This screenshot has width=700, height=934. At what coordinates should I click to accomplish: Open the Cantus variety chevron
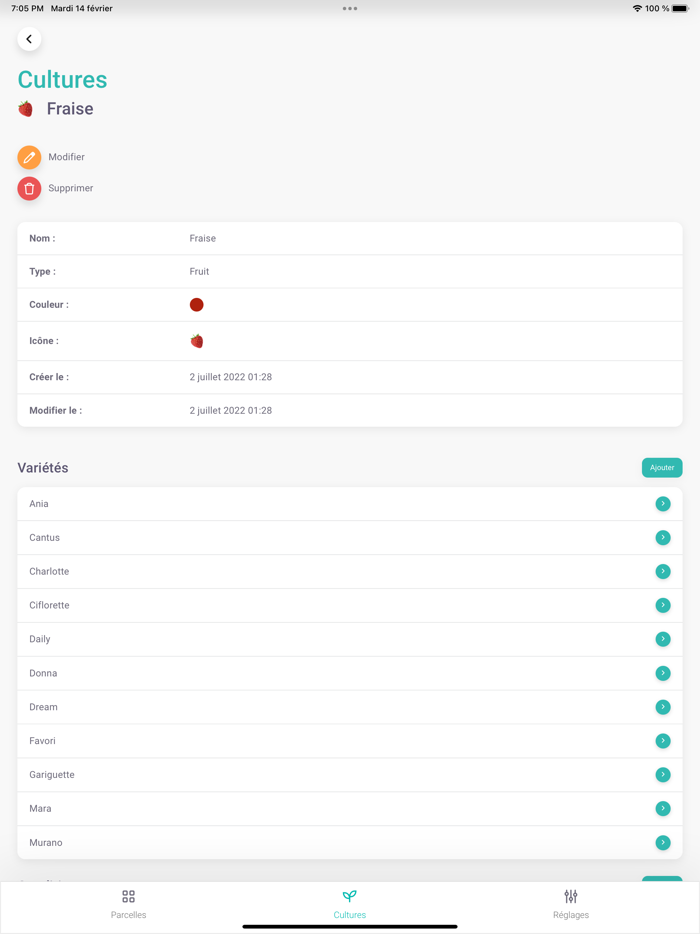(x=663, y=537)
